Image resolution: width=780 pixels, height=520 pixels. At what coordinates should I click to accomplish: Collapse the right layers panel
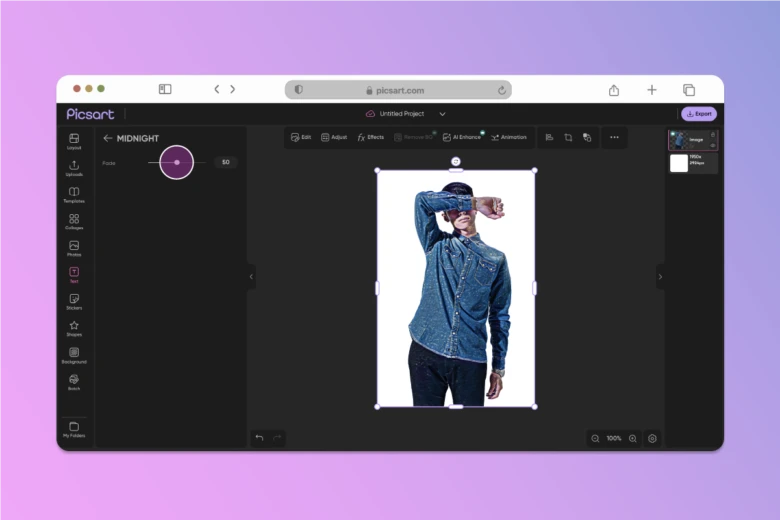point(659,277)
